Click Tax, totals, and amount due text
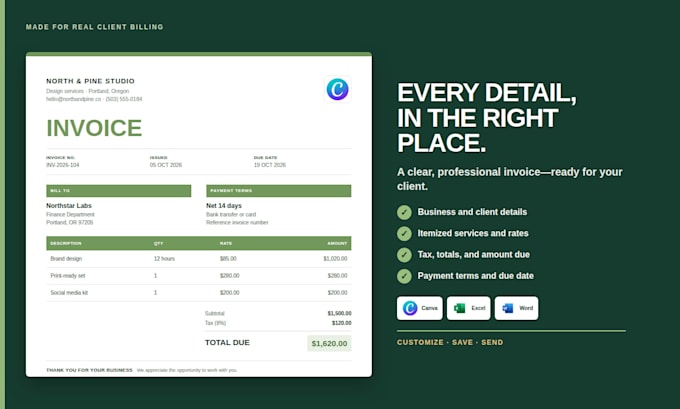 [474, 255]
